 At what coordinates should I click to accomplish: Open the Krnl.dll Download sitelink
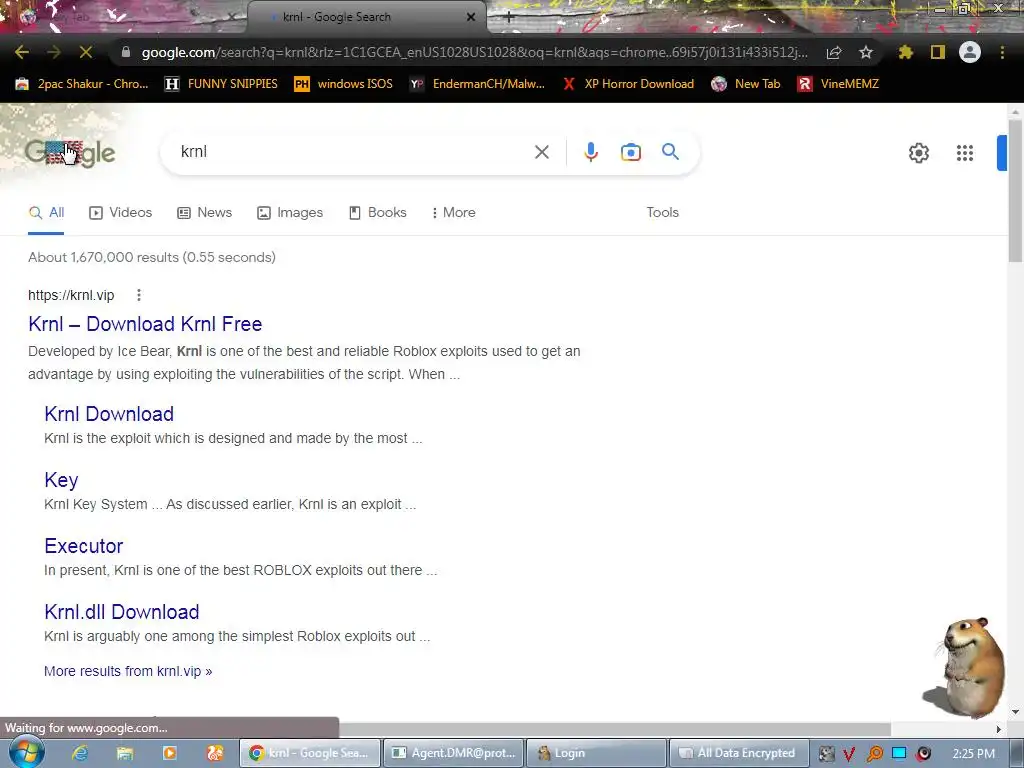[121, 612]
